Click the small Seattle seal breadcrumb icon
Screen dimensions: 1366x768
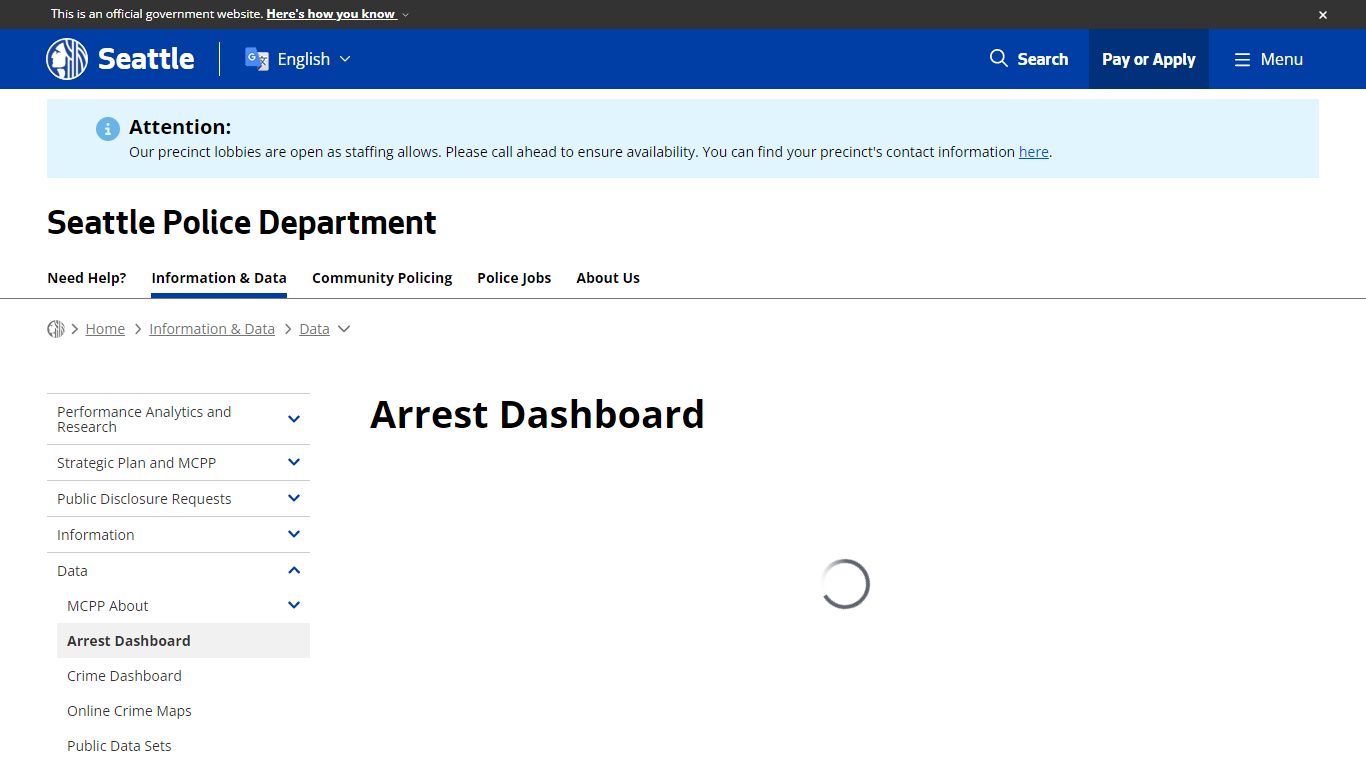pyautogui.click(x=56, y=329)
